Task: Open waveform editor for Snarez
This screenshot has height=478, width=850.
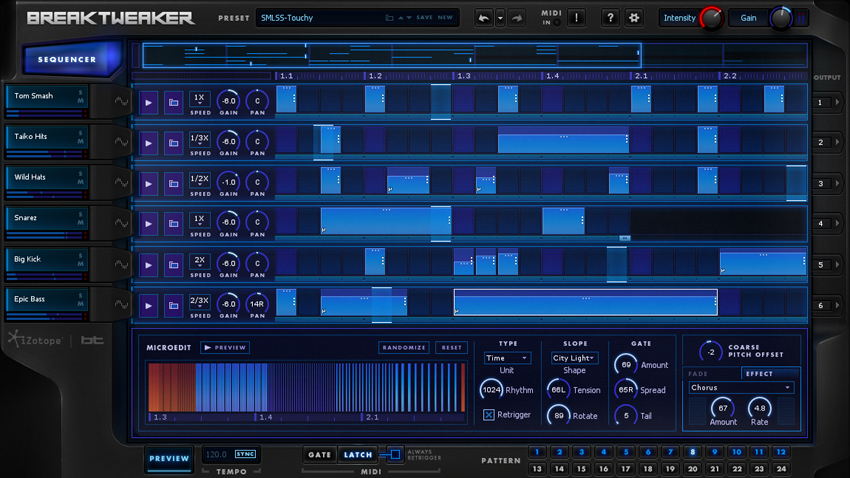Action: 121,223
